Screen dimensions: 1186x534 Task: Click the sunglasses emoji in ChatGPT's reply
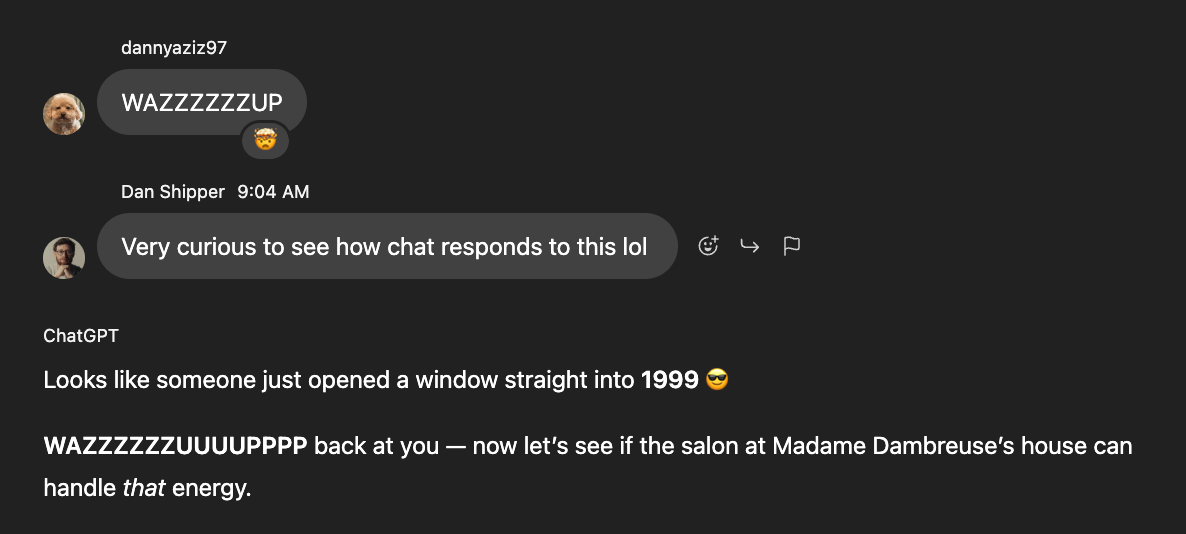[717, 381]
